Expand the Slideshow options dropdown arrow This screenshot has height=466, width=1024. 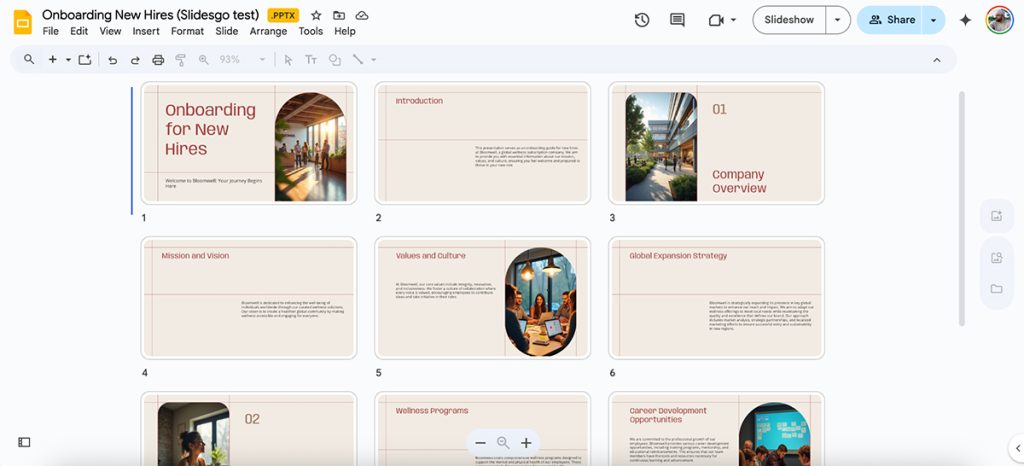(x=837, y=20)
